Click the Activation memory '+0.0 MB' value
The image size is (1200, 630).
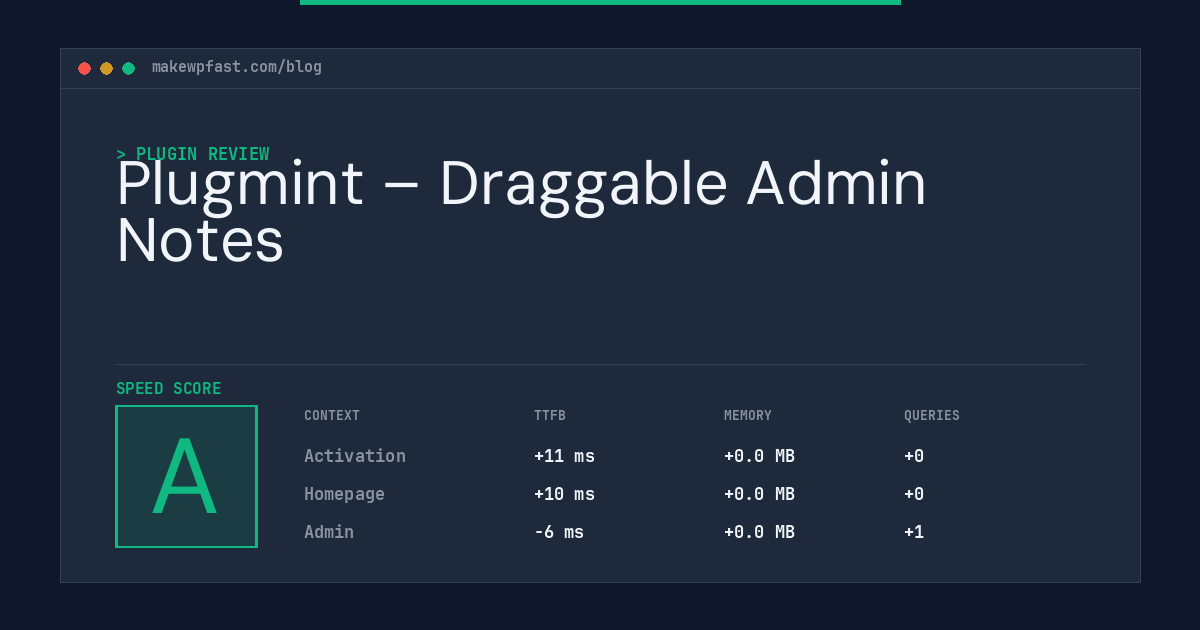[x=759, y=456]
